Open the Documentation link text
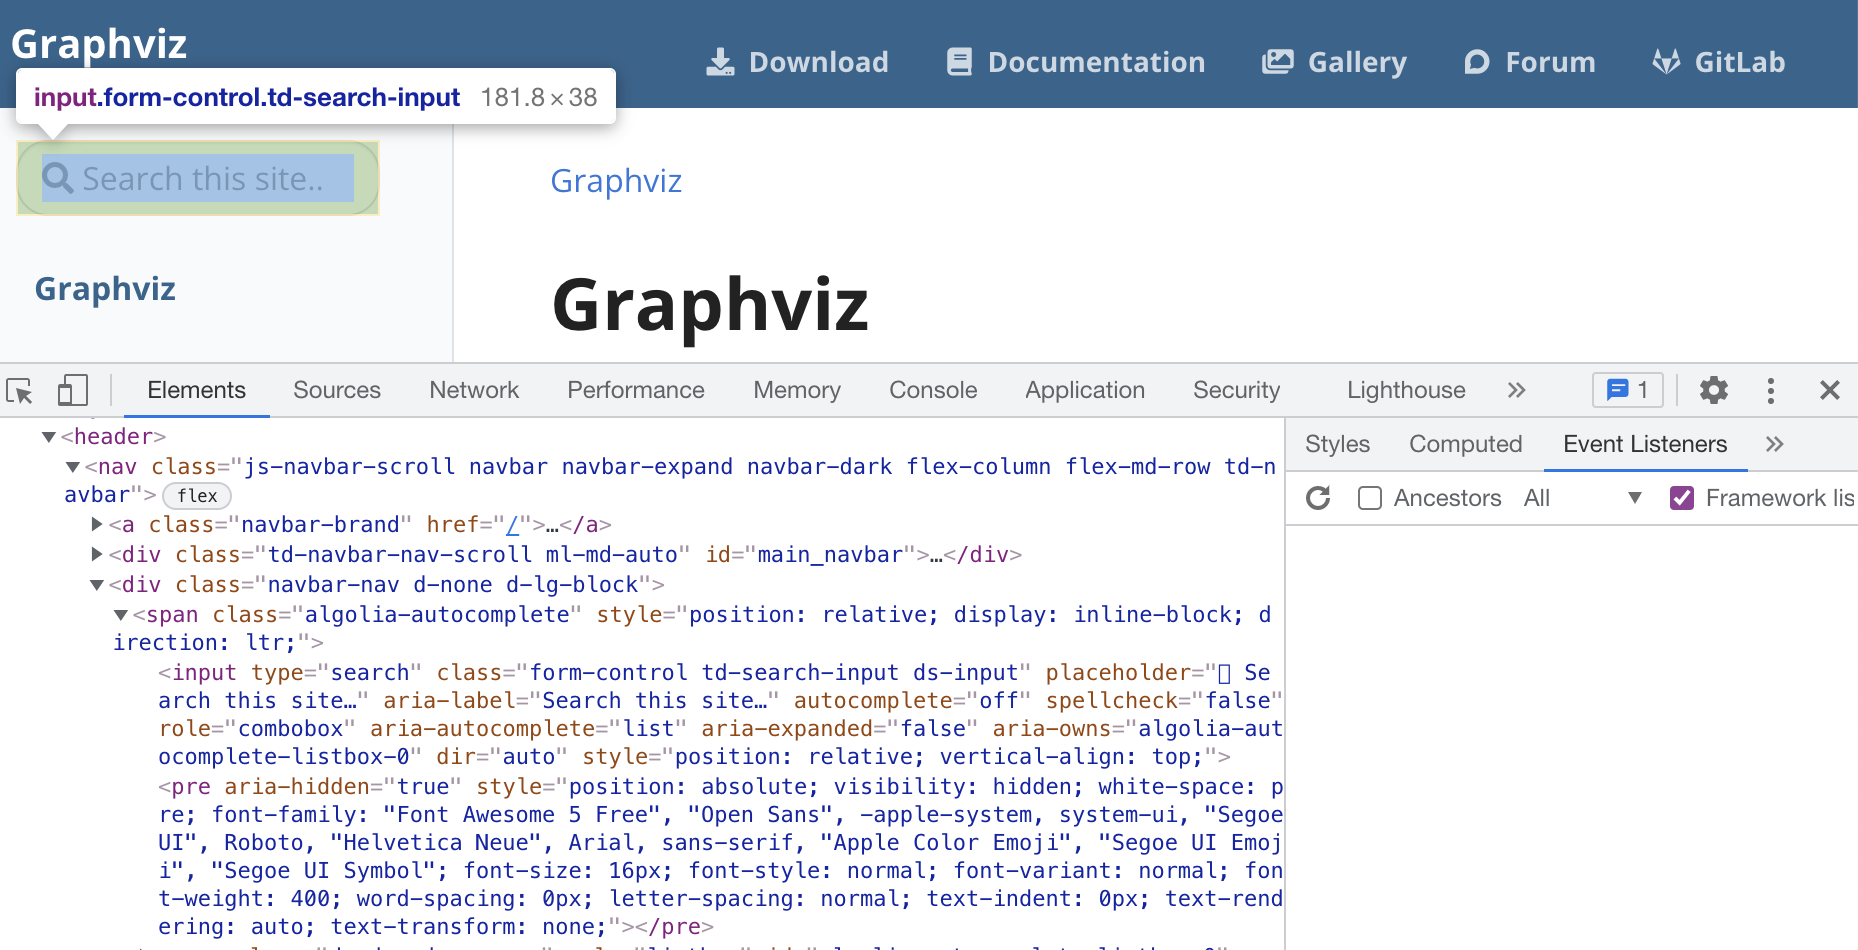Image resolution: width=1858 pixels, height=950 pixels. [x=1096, y=62]
